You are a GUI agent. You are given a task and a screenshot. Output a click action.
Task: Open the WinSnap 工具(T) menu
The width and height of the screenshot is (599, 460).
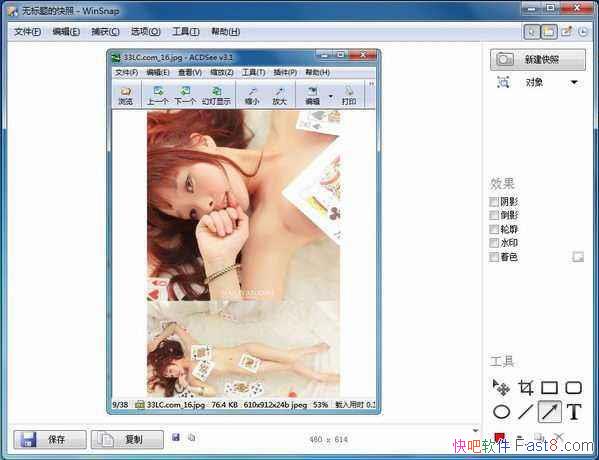click(x=186, y=31)
